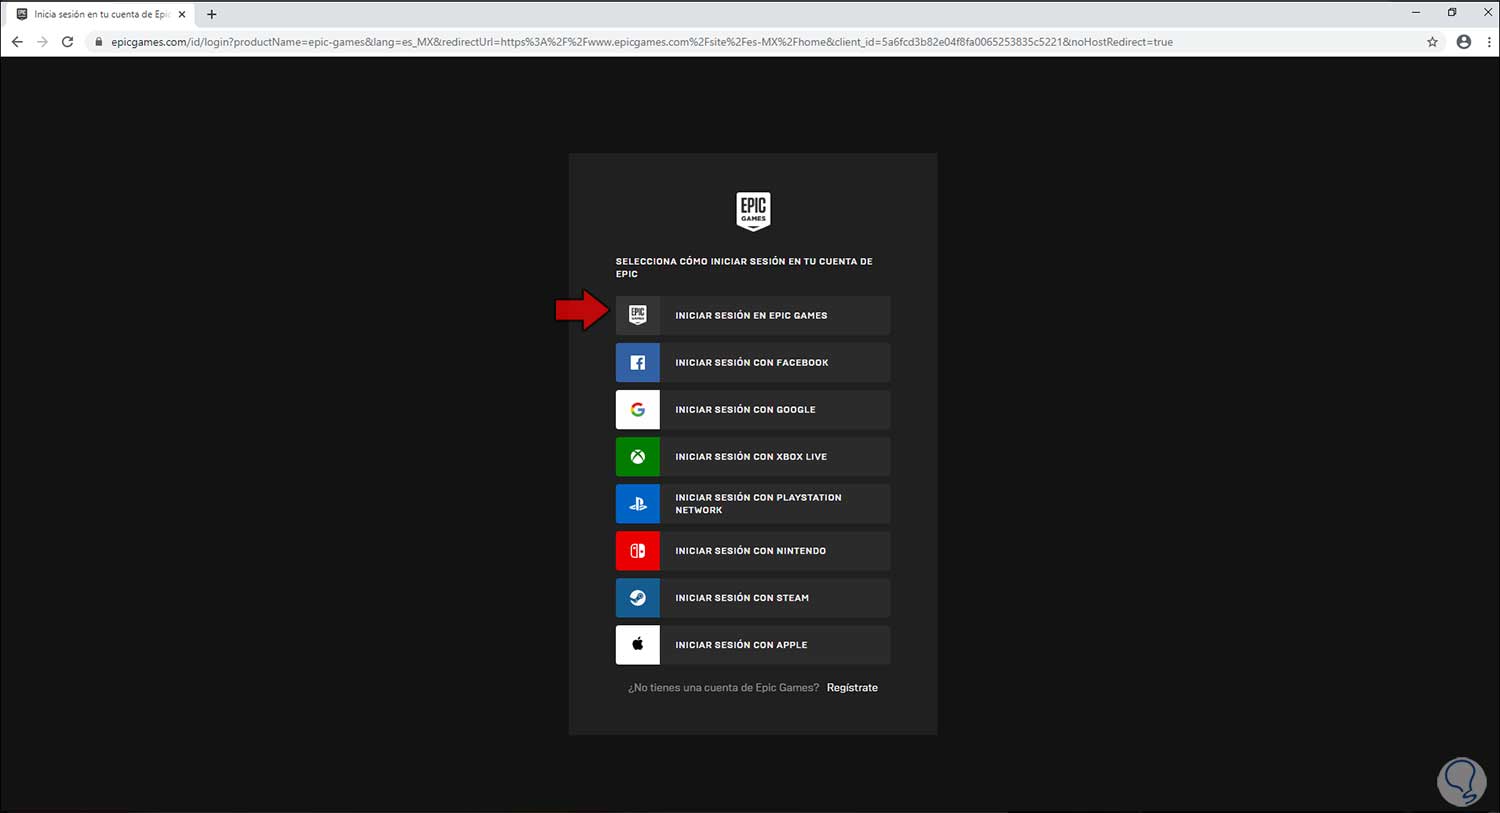Choose Iniciar sesión en Epic Games

[753, 315]
